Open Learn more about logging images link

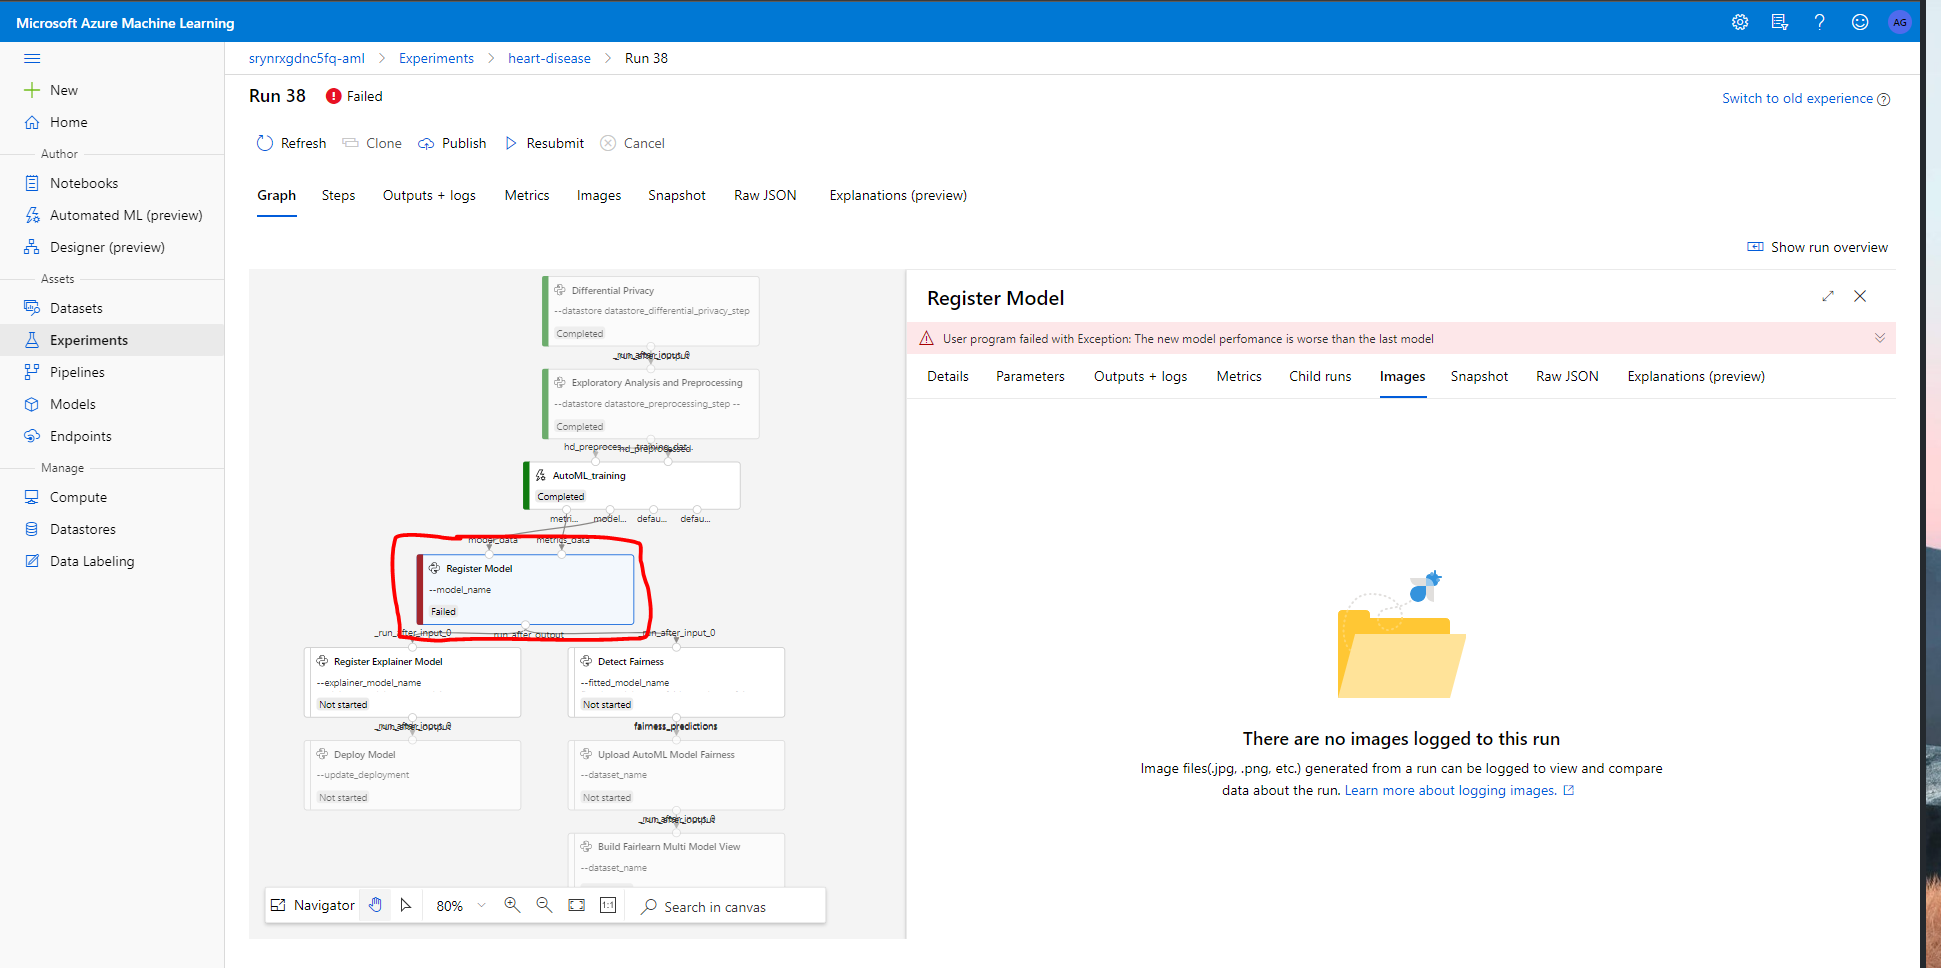1459,790
